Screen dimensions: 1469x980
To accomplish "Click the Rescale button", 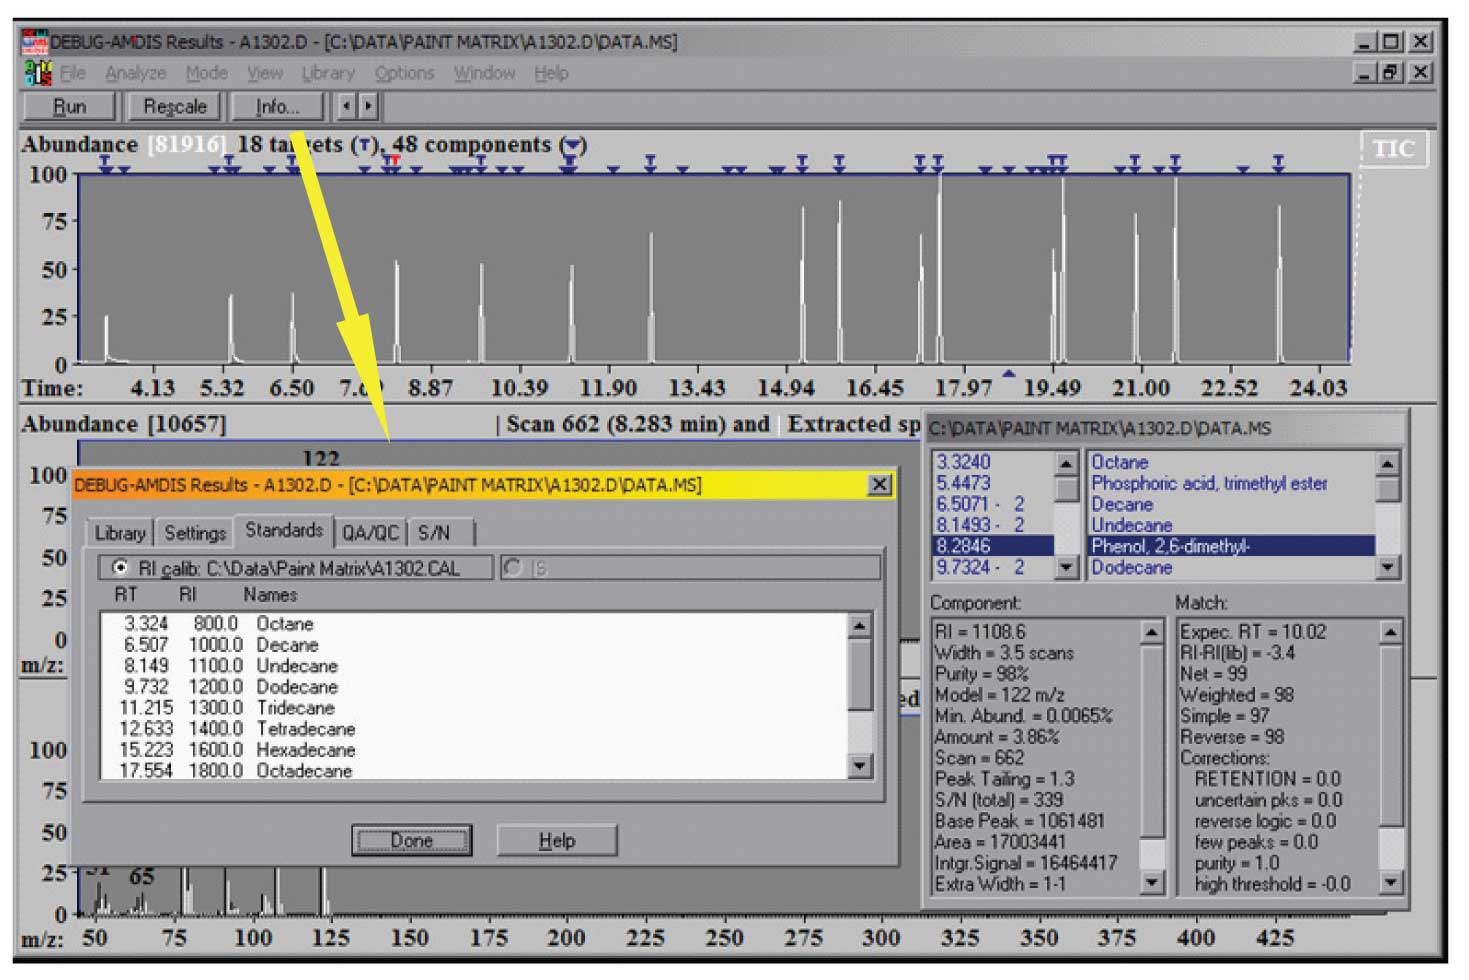I will 174,107.
